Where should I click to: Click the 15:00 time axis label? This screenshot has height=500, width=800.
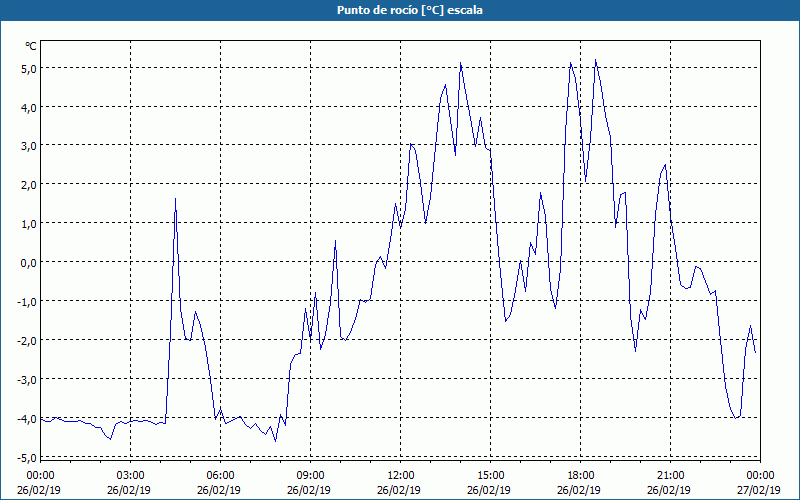point(491,476)
